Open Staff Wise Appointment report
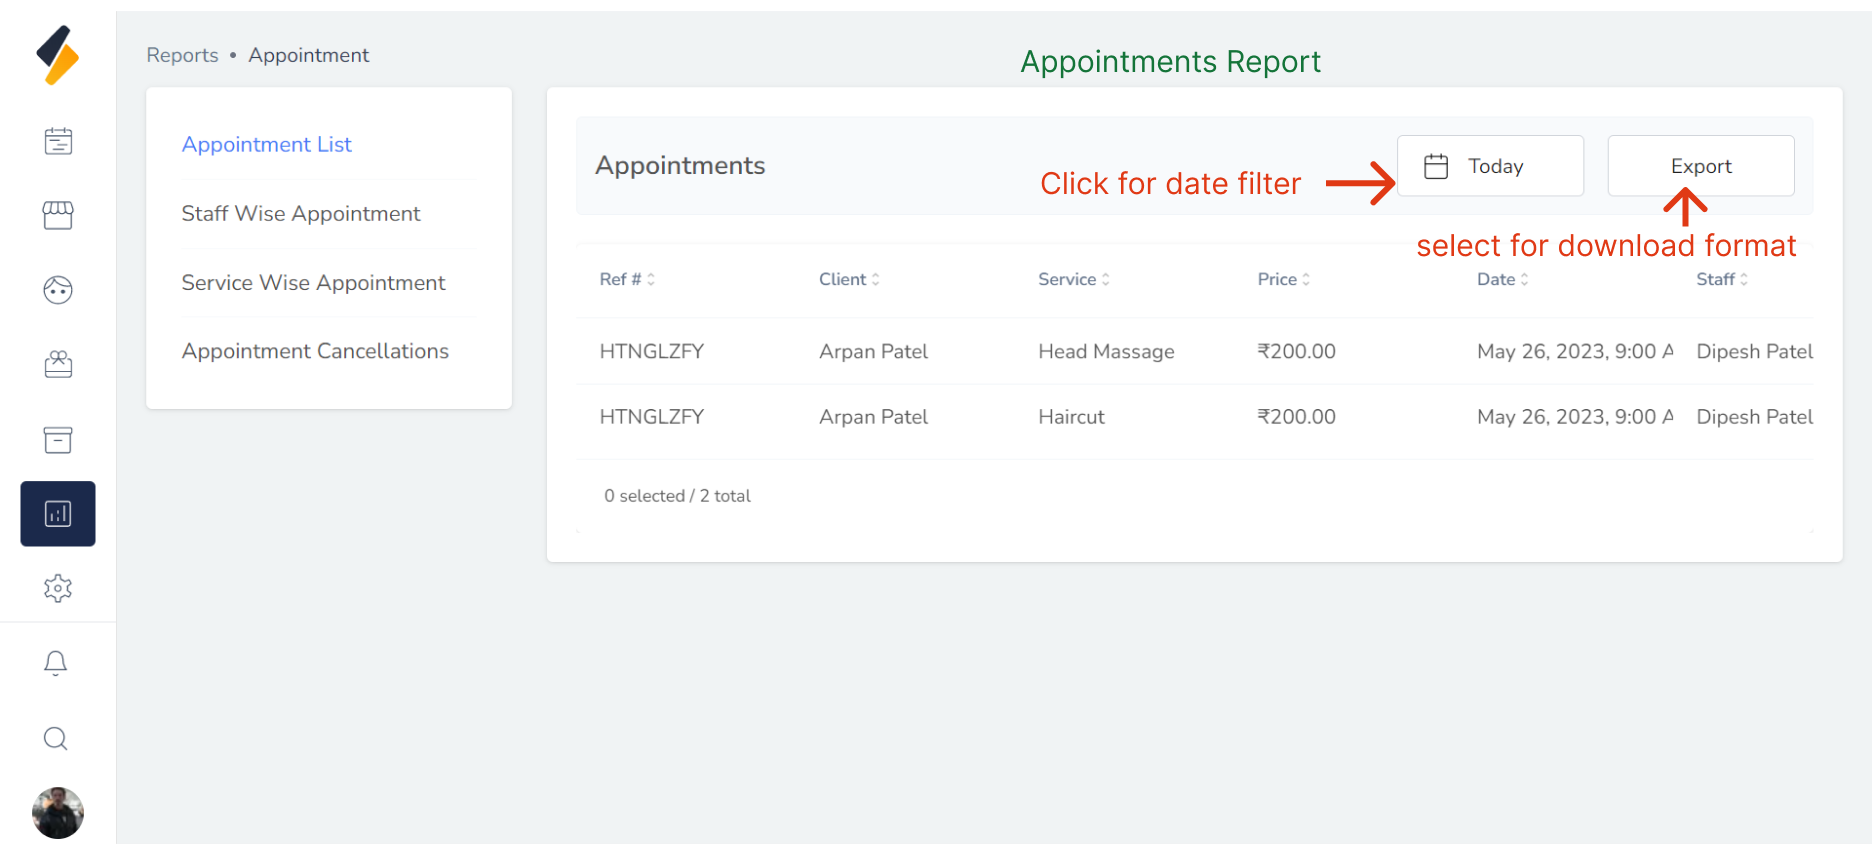Image resolution: width=1872 pixels, height=855 pixels. [x=301, y=214]
